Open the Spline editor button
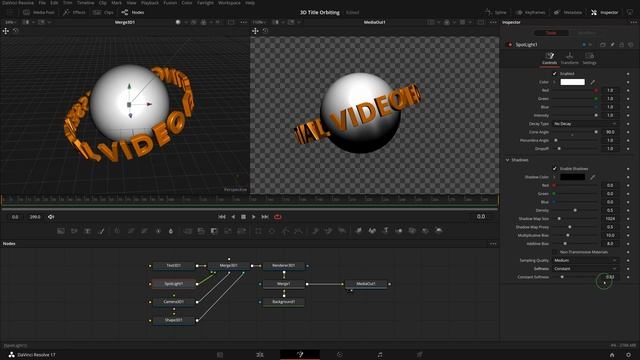The width and height of the screenshot is (640, 360). click(496, 12)
